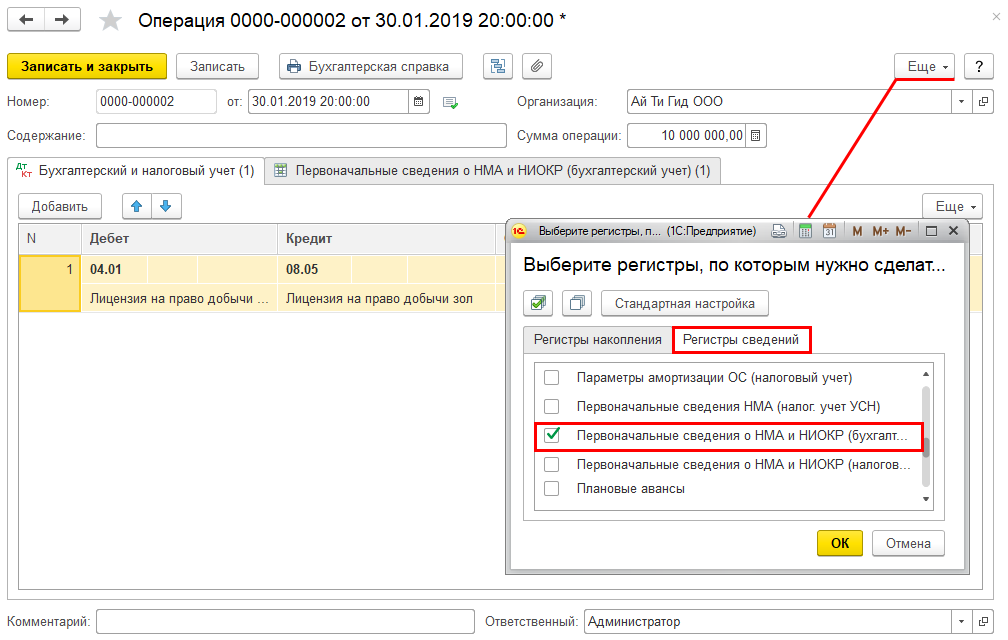1008x640 pixels.
Task: Open top Еще menu dropdown
Action: point(924,66)
